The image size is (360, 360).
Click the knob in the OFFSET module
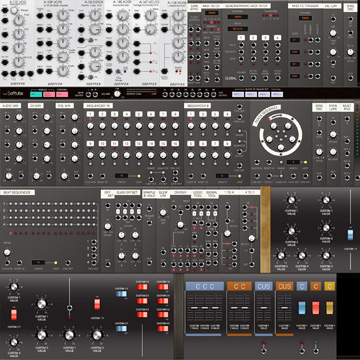107,227
